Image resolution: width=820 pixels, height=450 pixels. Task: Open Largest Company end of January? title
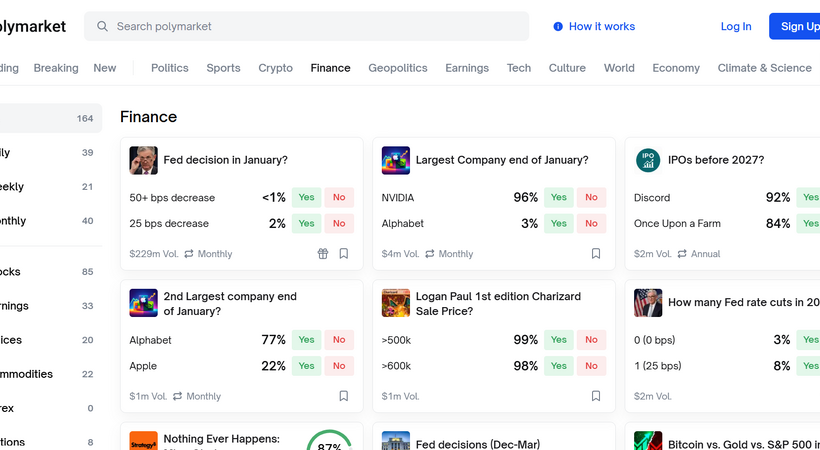(502, 160)
